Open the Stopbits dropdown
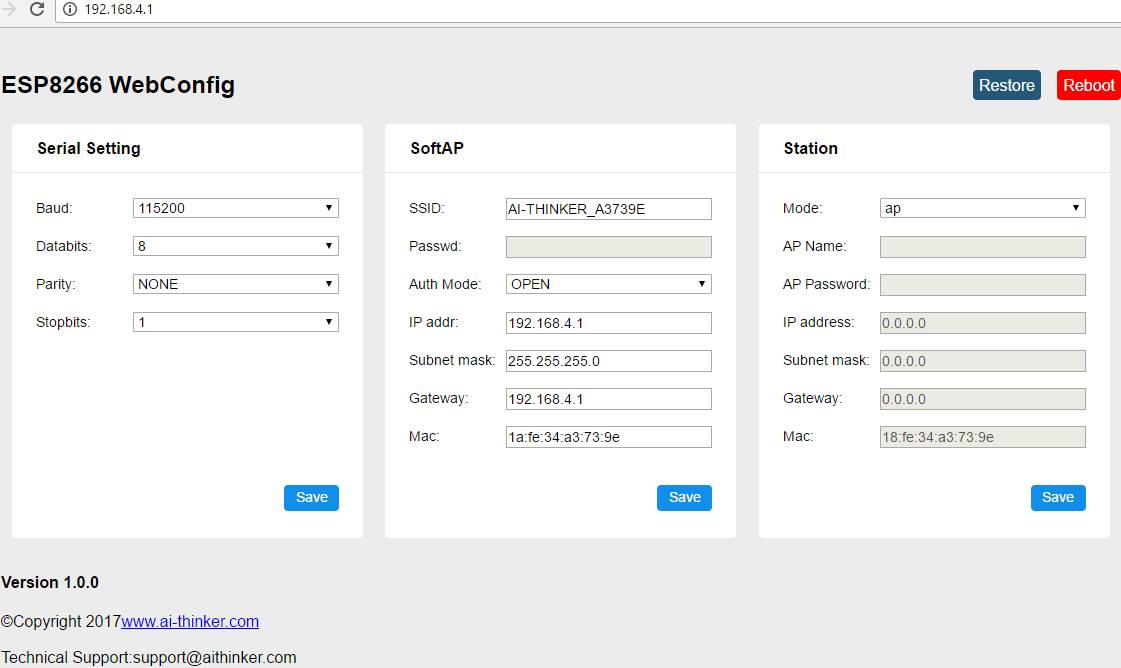Image resolution: width=1121 pixels, height=668 pixels. (236, 322)
